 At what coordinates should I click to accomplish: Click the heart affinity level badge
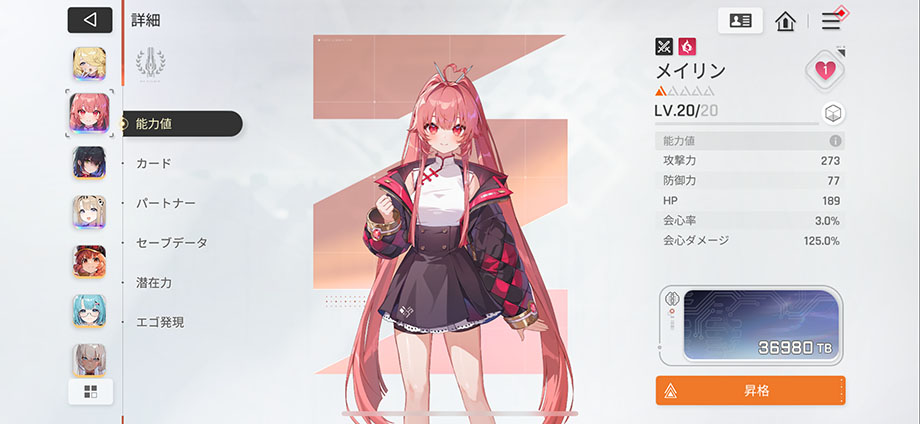[x=825, y=71]
